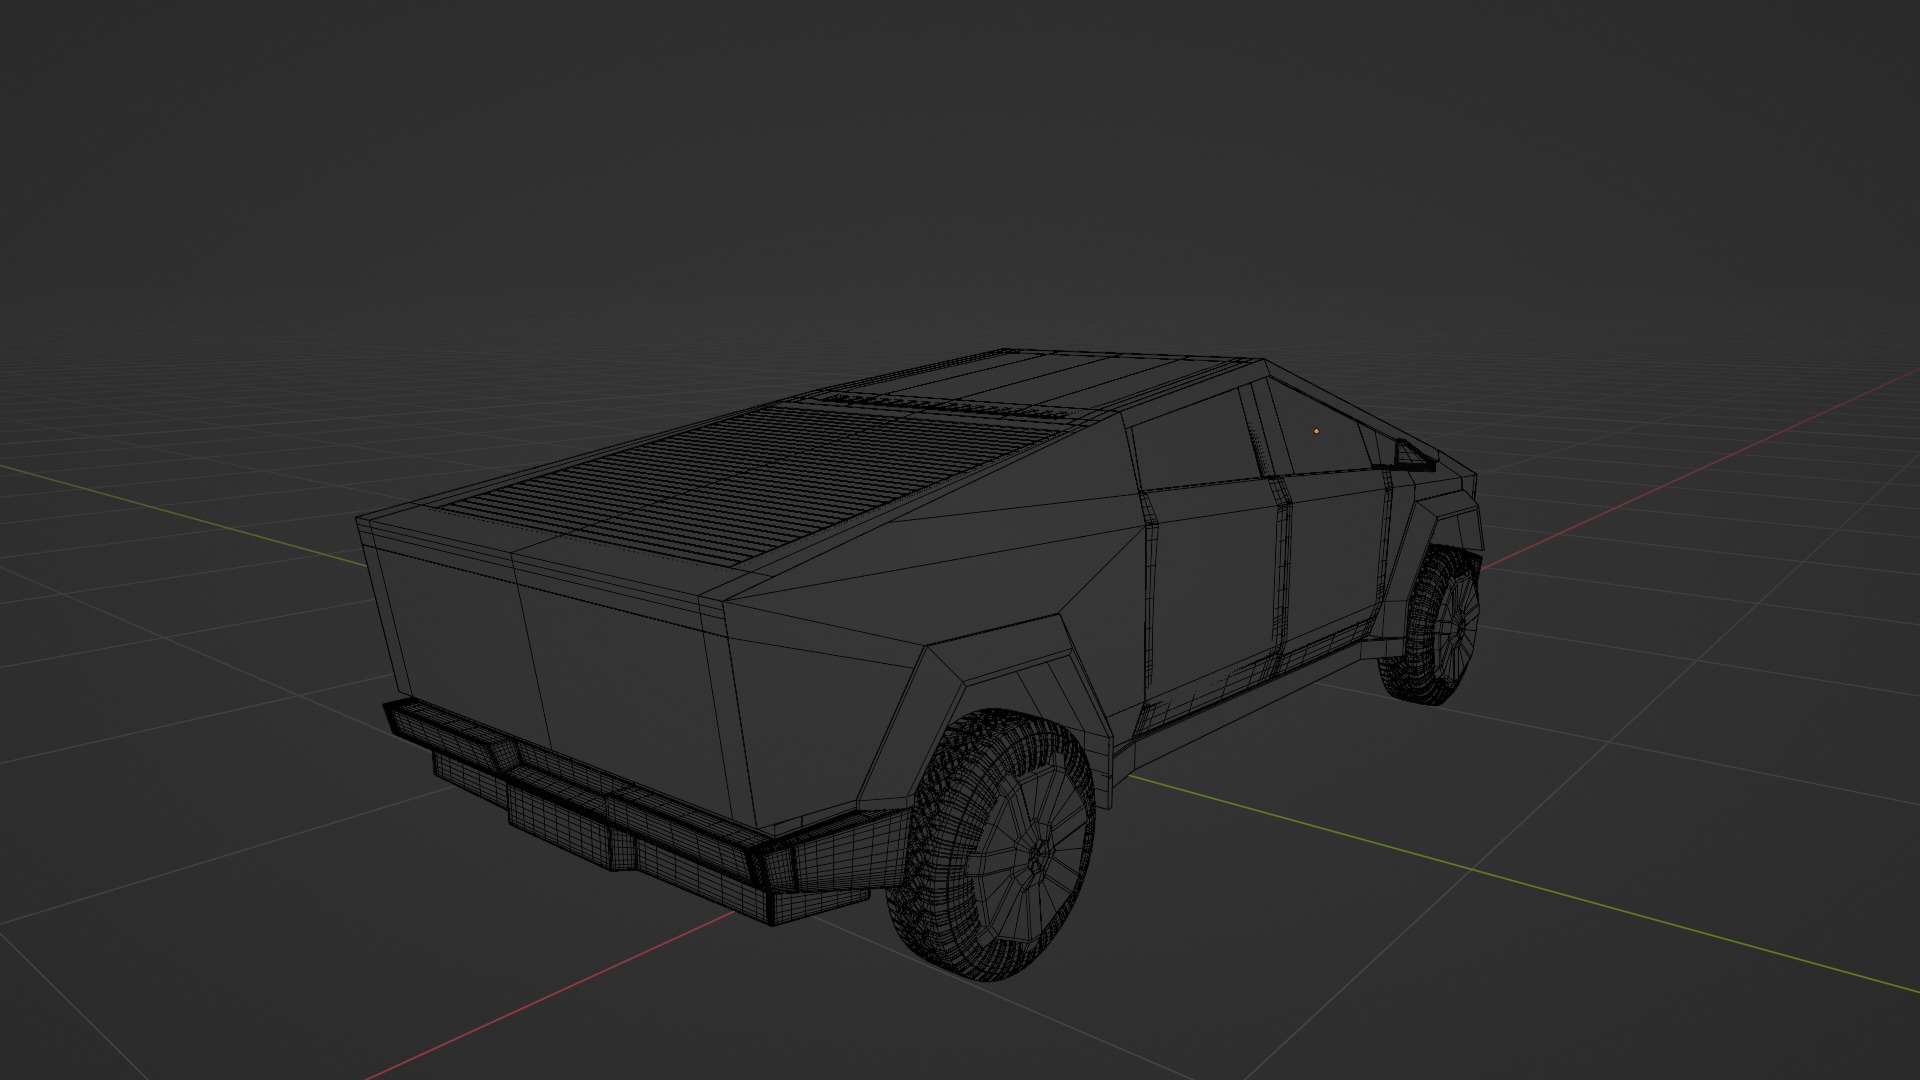Select the roof panel of the truck
Screen dimensions: 1920x1080
[x=1040, y=378]
